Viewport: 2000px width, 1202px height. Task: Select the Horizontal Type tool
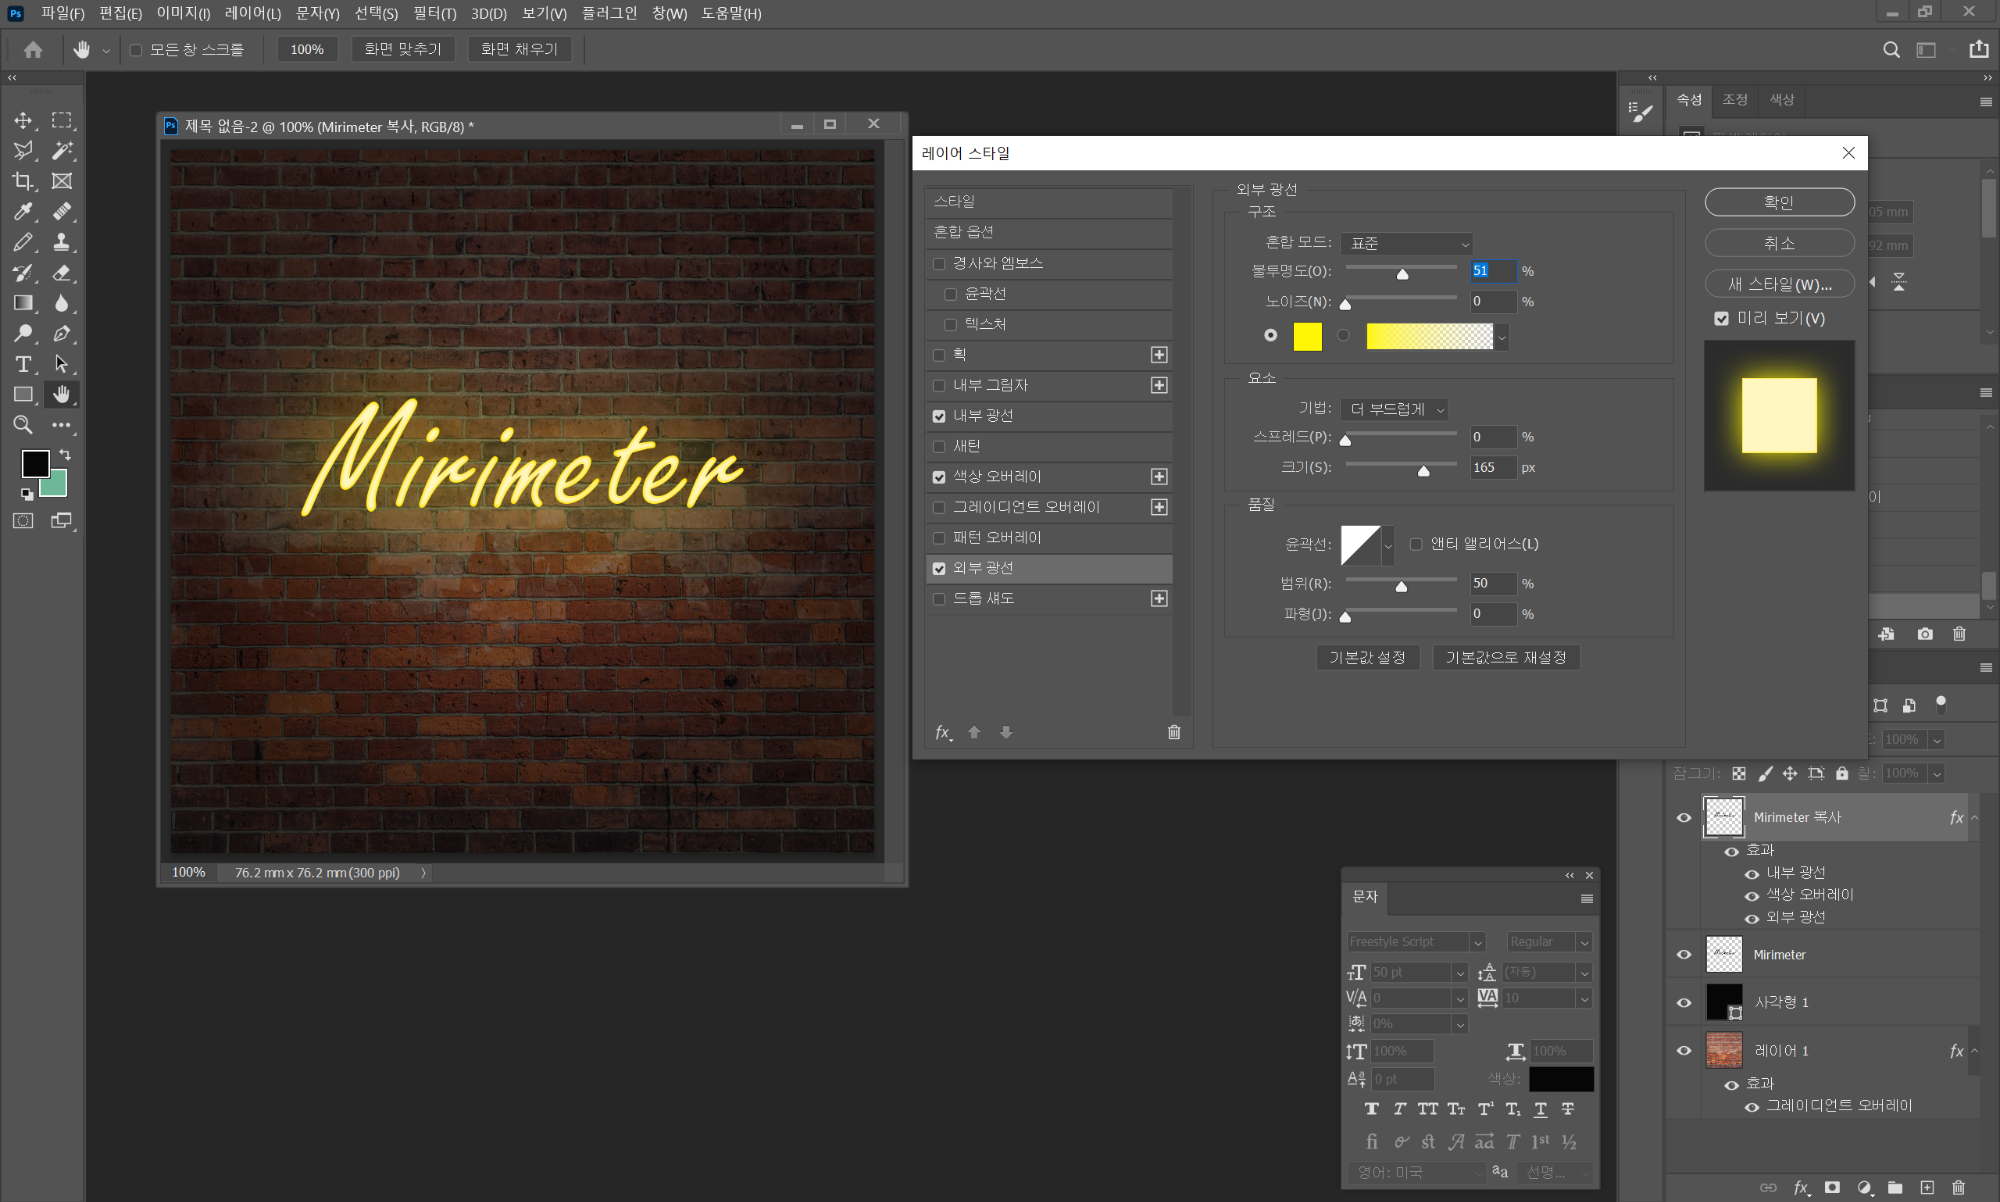(x=23, y=364)
